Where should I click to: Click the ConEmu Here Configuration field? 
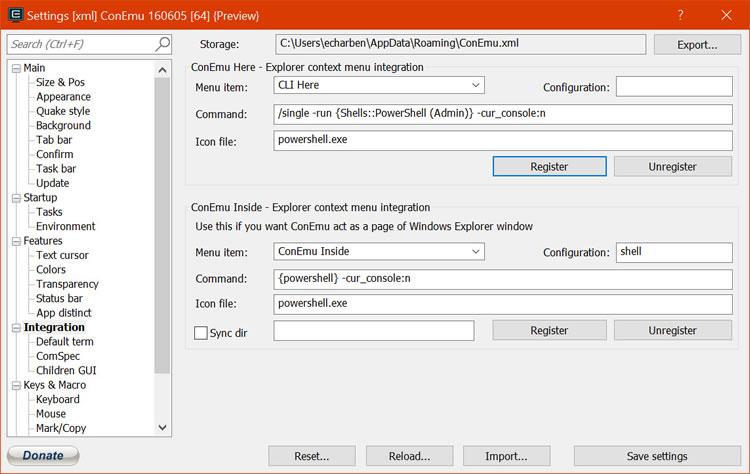coord(674,87)
